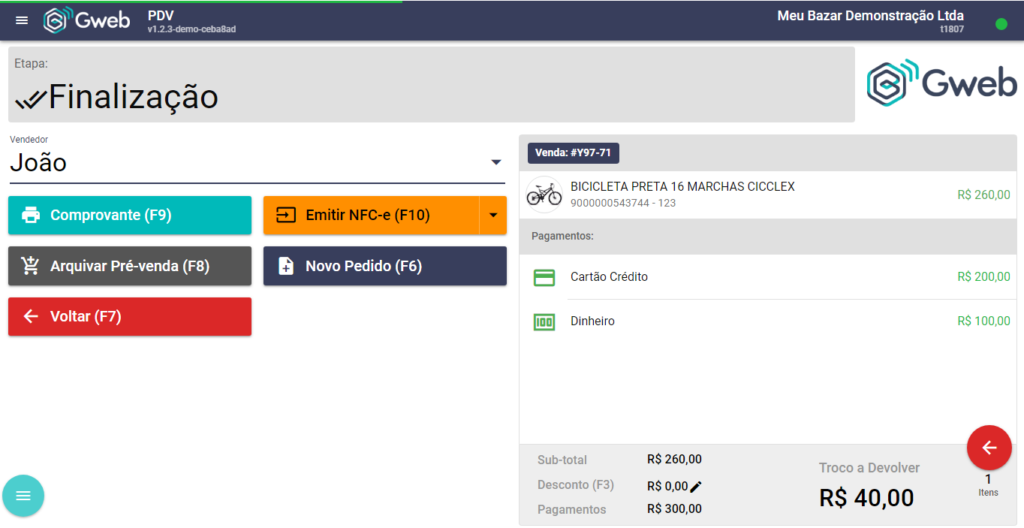Image resolution: width=1024 pixels, height=528 pixels.
Task: Select the Dinheiro payment row
Action: [x=768, y=322]
